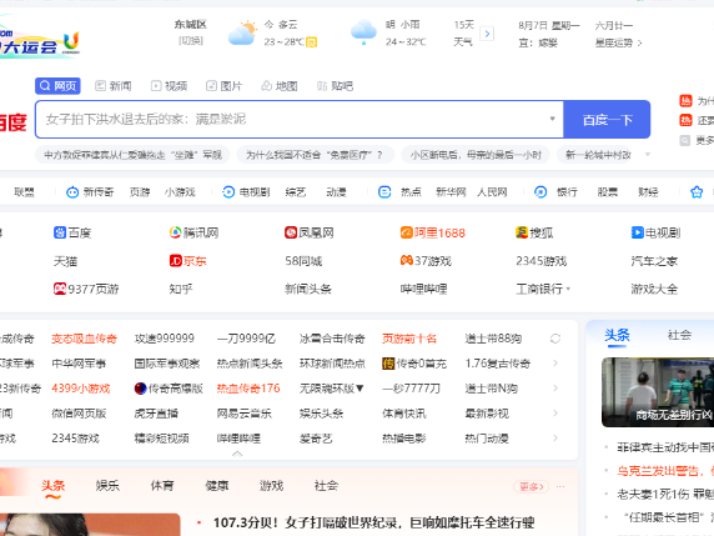Open 网易云音乐 link

244,413
